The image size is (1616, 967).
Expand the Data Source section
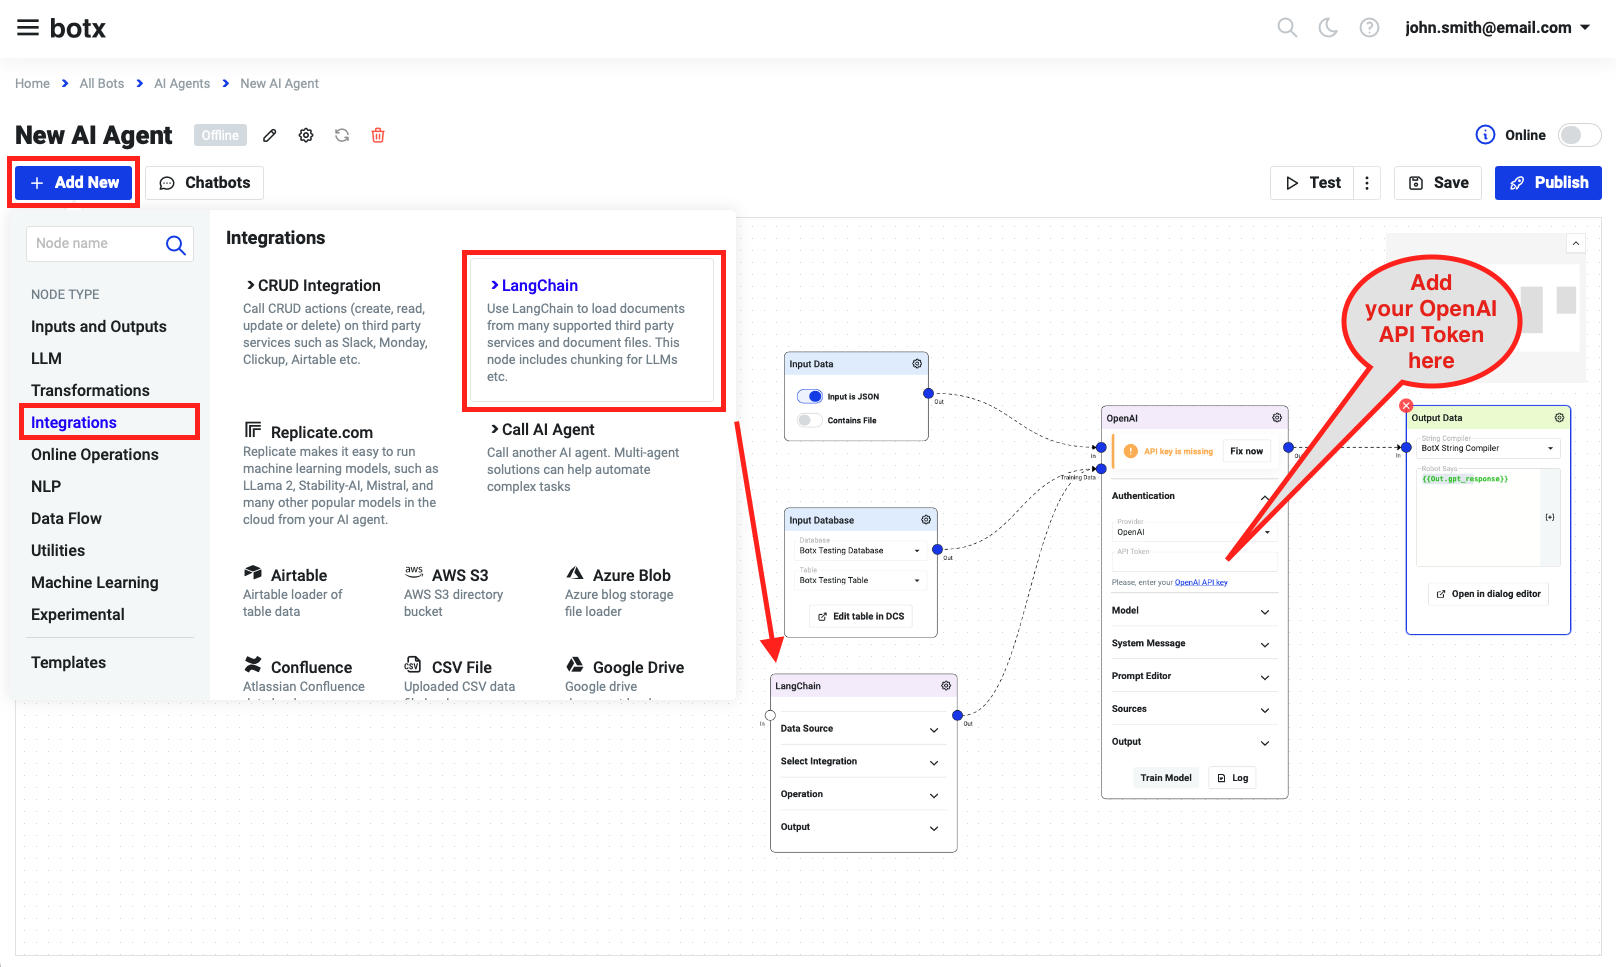pyautogui.click(x=858, y=729)
